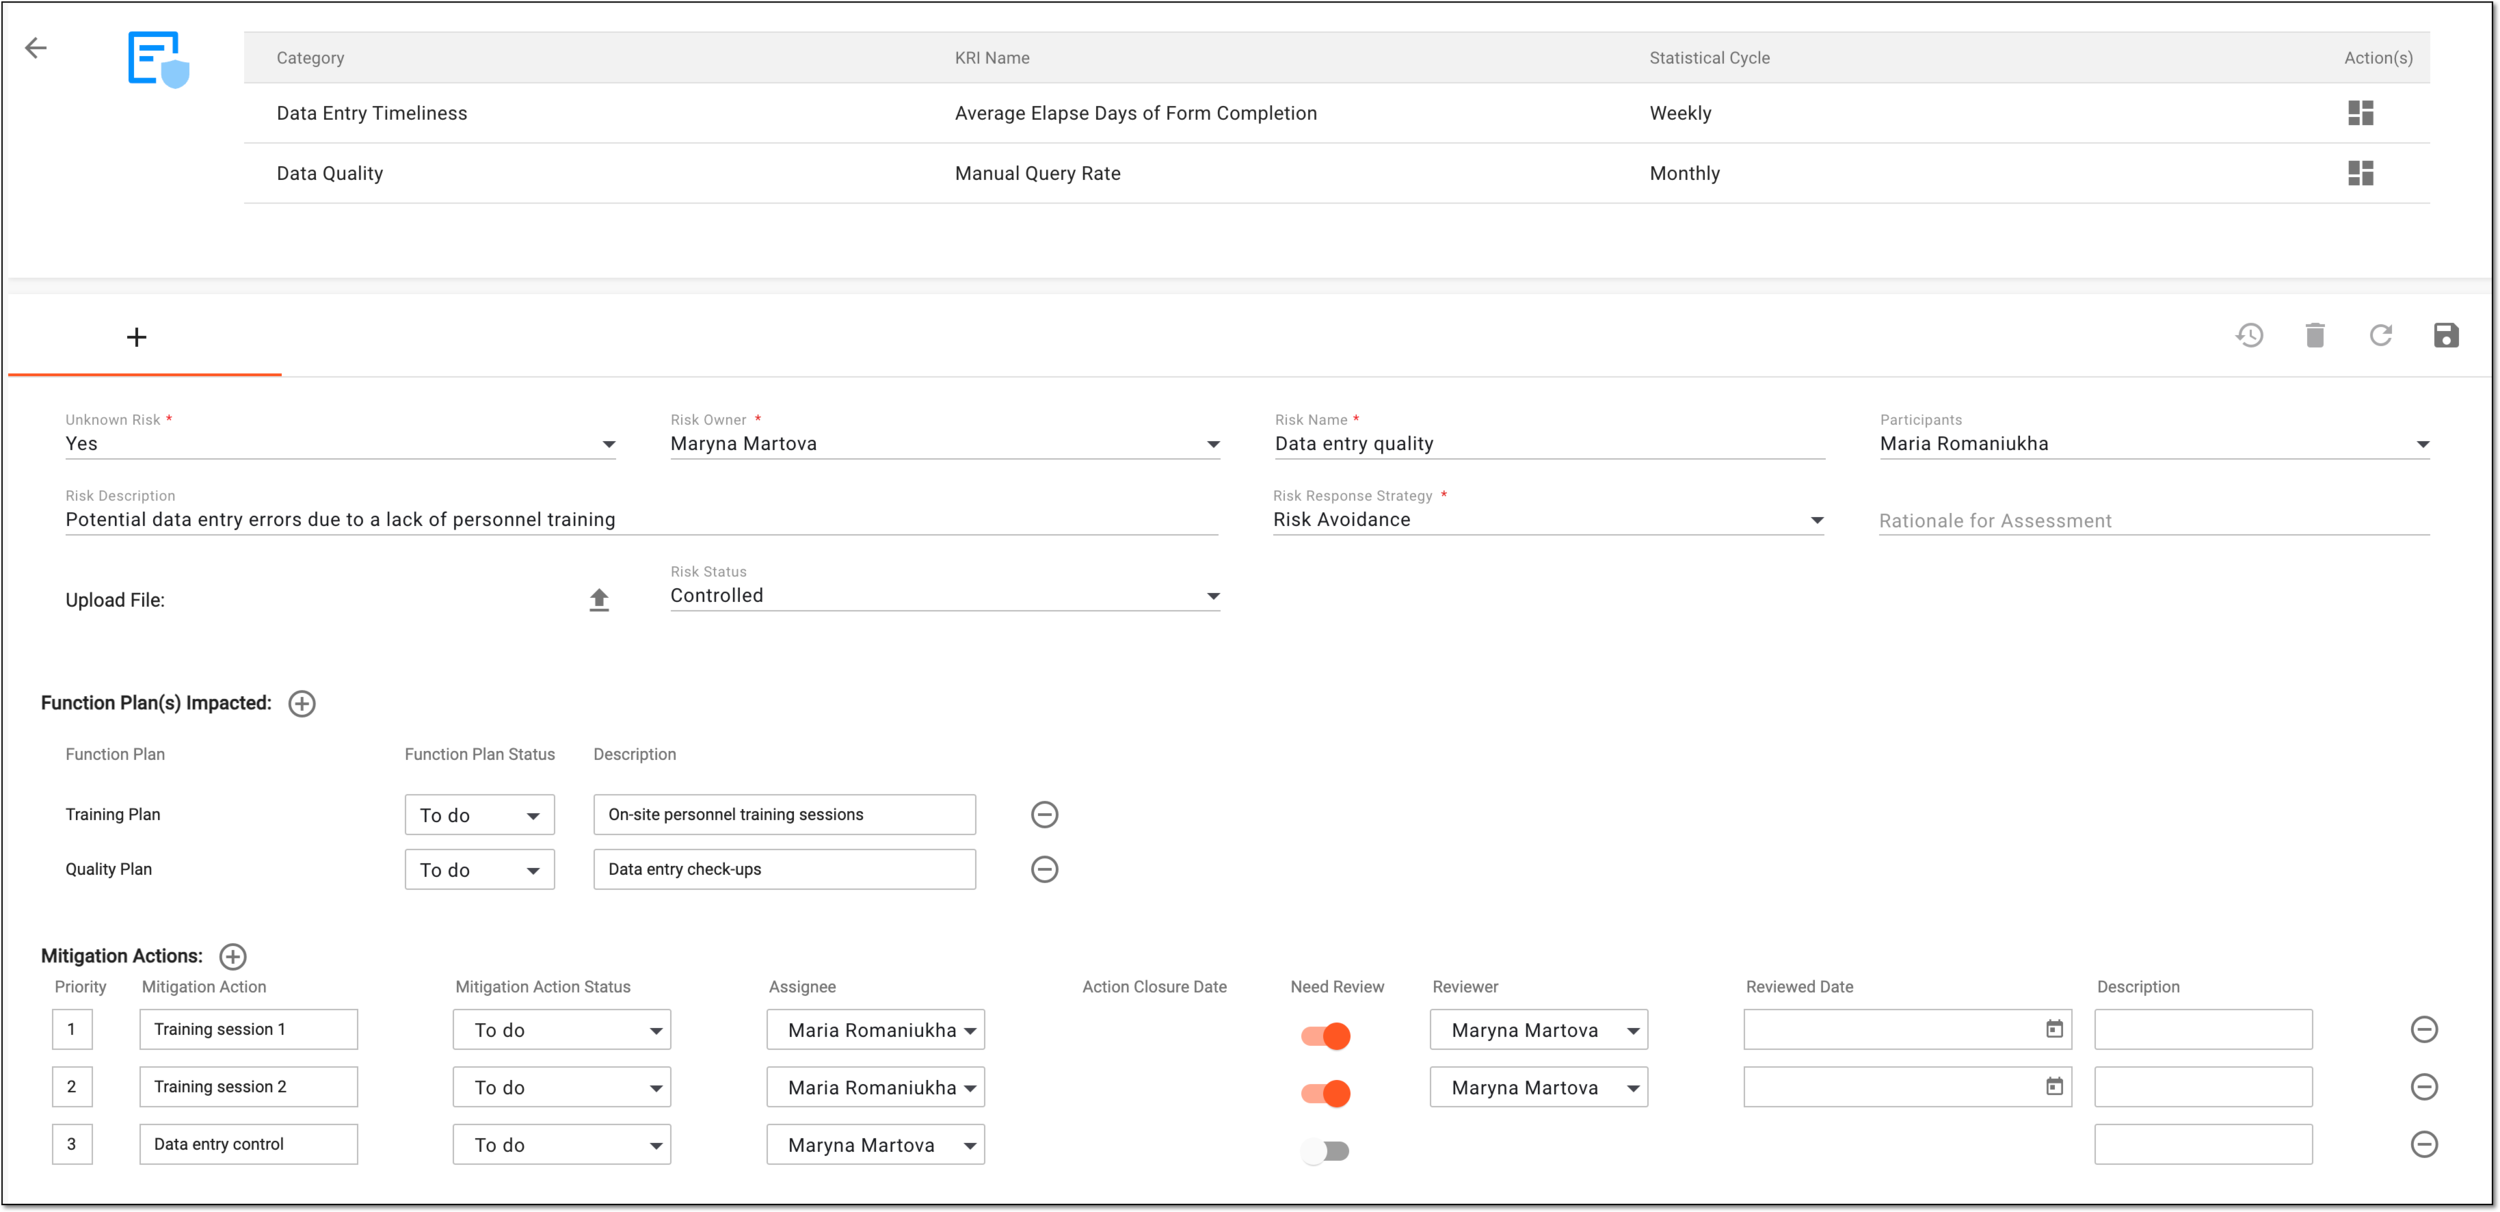Screen dimensions: 2500x1212
Task: Click description field for Training session 2
Action: tap(2204, 1087)
